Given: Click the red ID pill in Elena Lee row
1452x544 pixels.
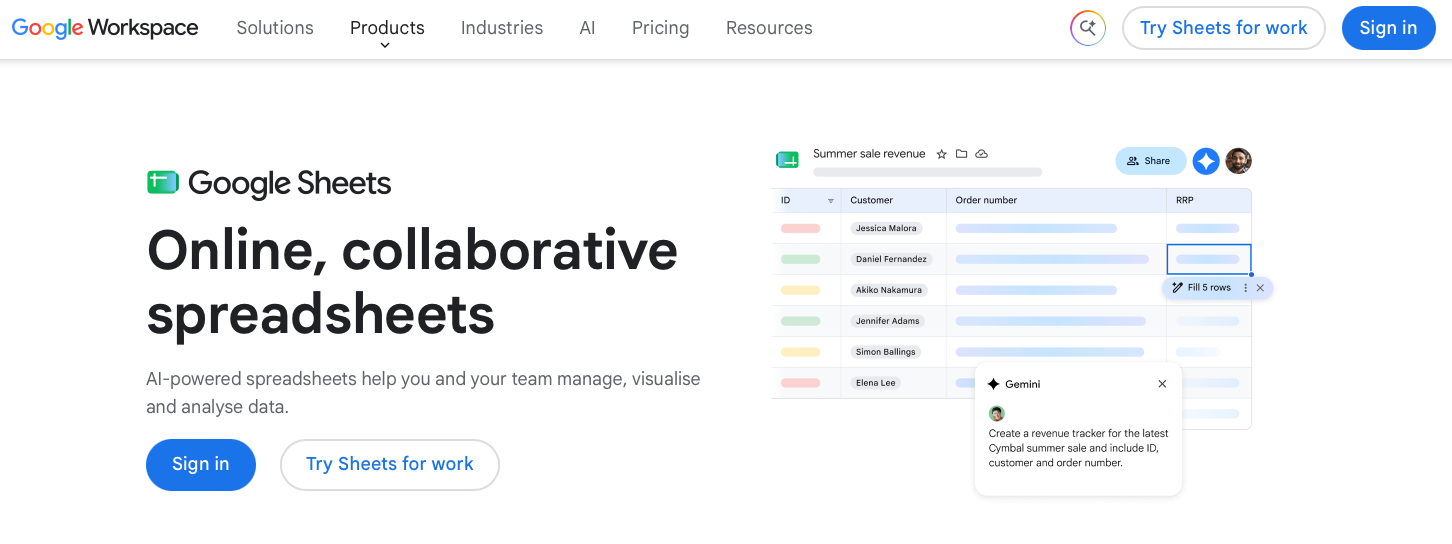Looking at the screenshot, I should click(x=800, y=383).
